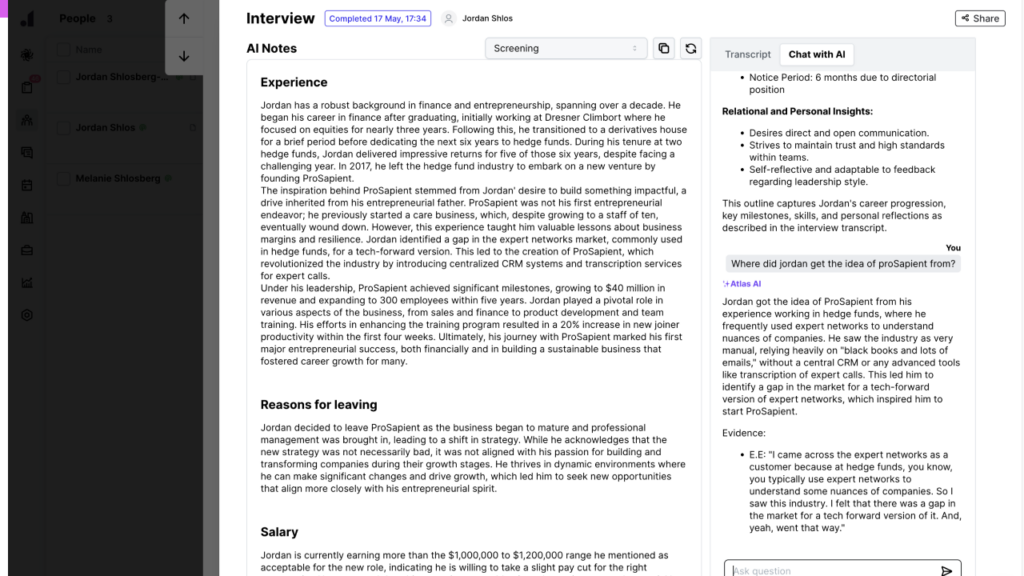Select all rows via Name header checkbox
Viewport: 1024px width, 576px height.
coord(64,49)
